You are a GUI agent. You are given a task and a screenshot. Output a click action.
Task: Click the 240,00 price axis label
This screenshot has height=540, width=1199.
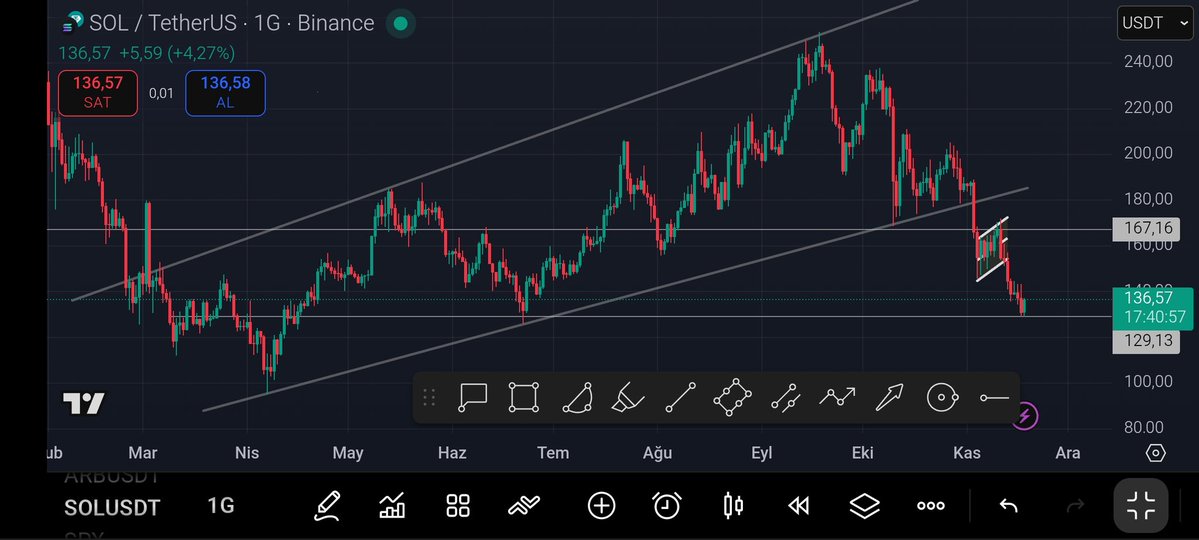(x=1148, y=61)
